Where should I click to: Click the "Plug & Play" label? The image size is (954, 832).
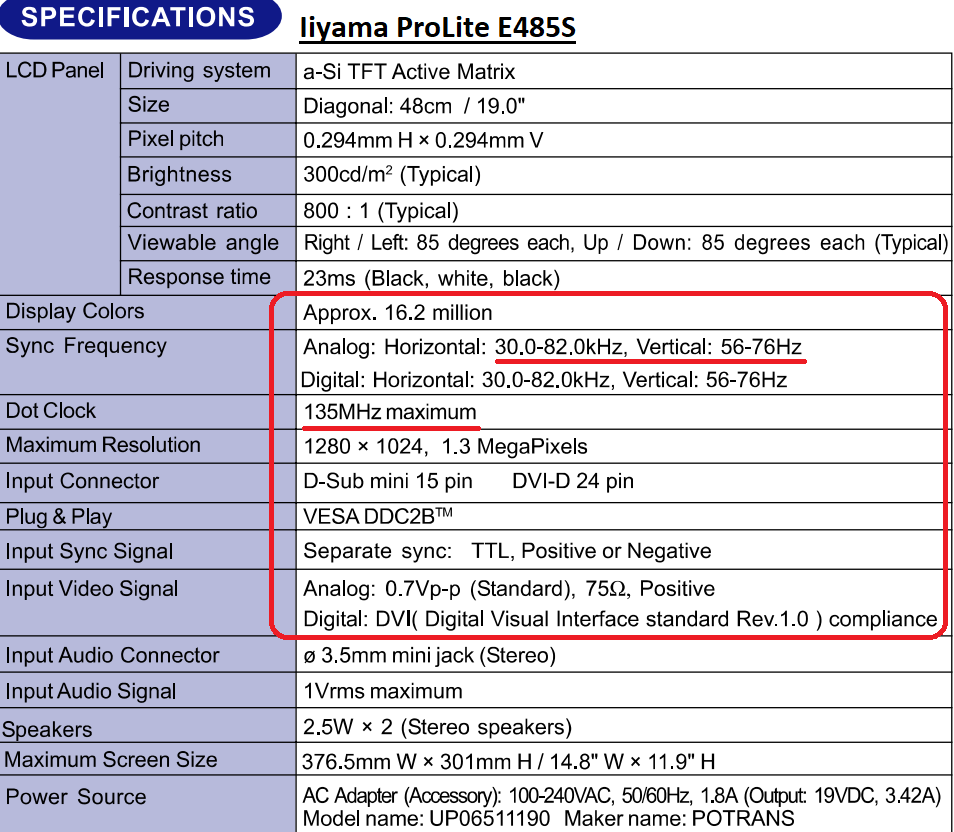click(x=58, y=517)
